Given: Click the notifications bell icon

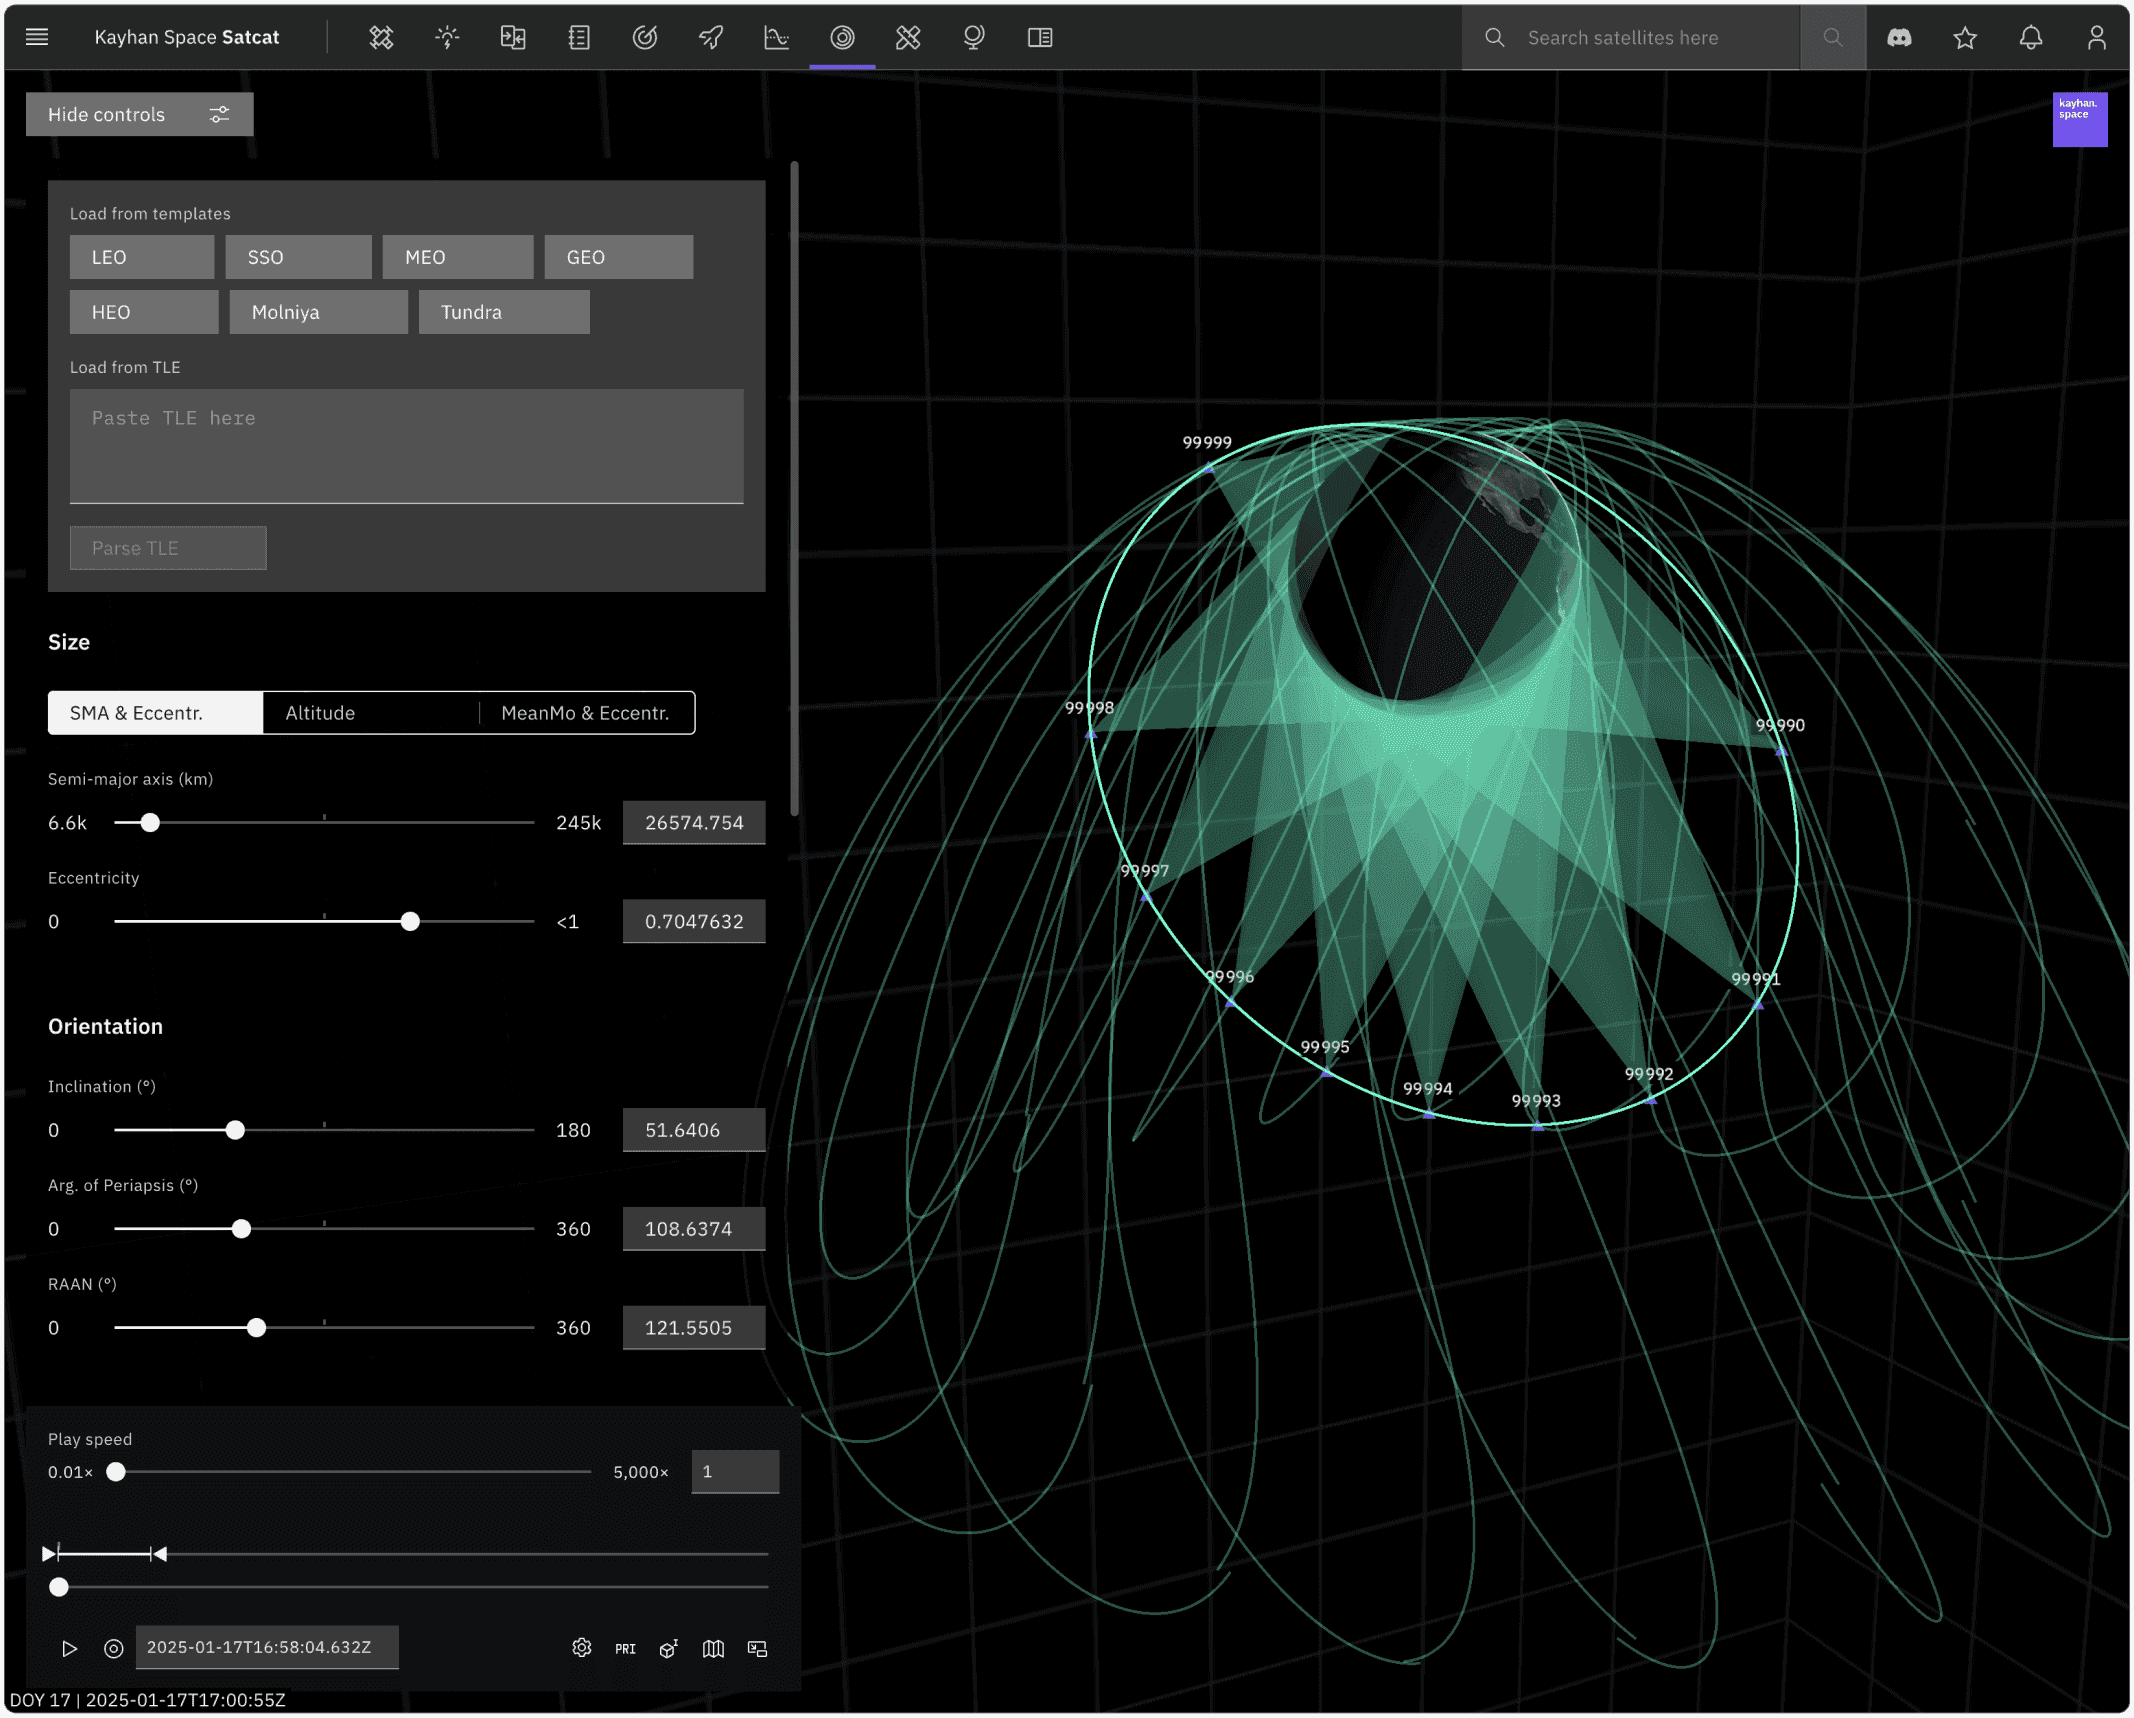Looking at the screenshot, I should pyautogui.click(x=2030, y=38).
